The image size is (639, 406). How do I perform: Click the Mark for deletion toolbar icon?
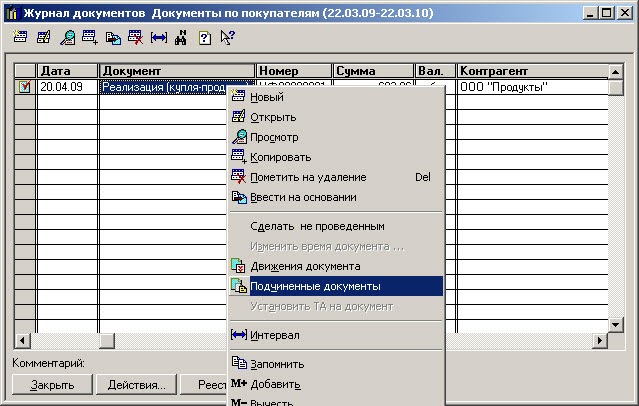point(136,37)
